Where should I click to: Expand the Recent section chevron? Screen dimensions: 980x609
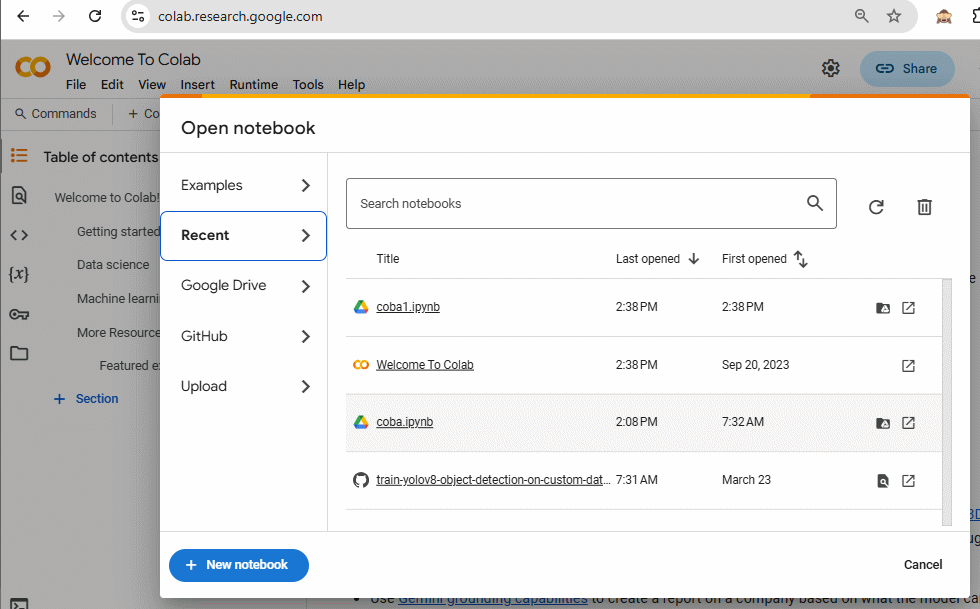(x=306, y=236)
